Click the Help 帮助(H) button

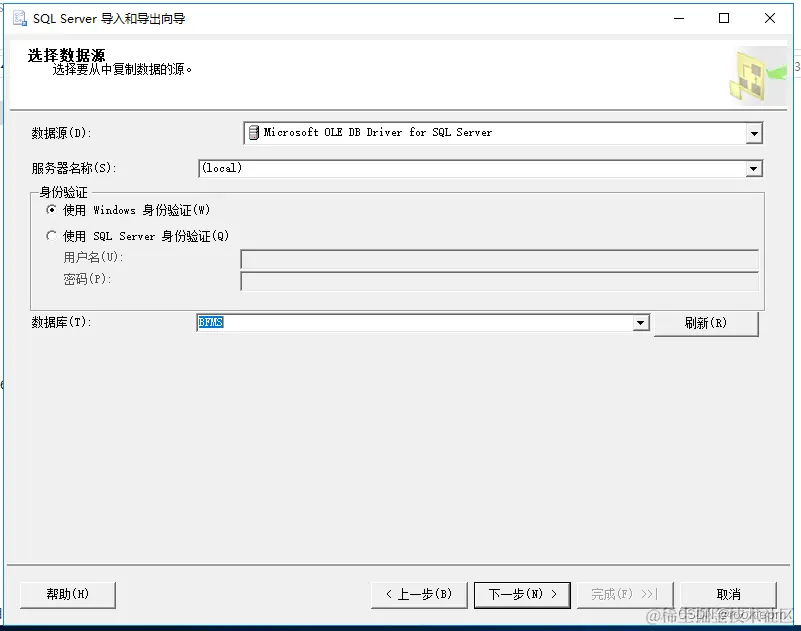[68, 595]
